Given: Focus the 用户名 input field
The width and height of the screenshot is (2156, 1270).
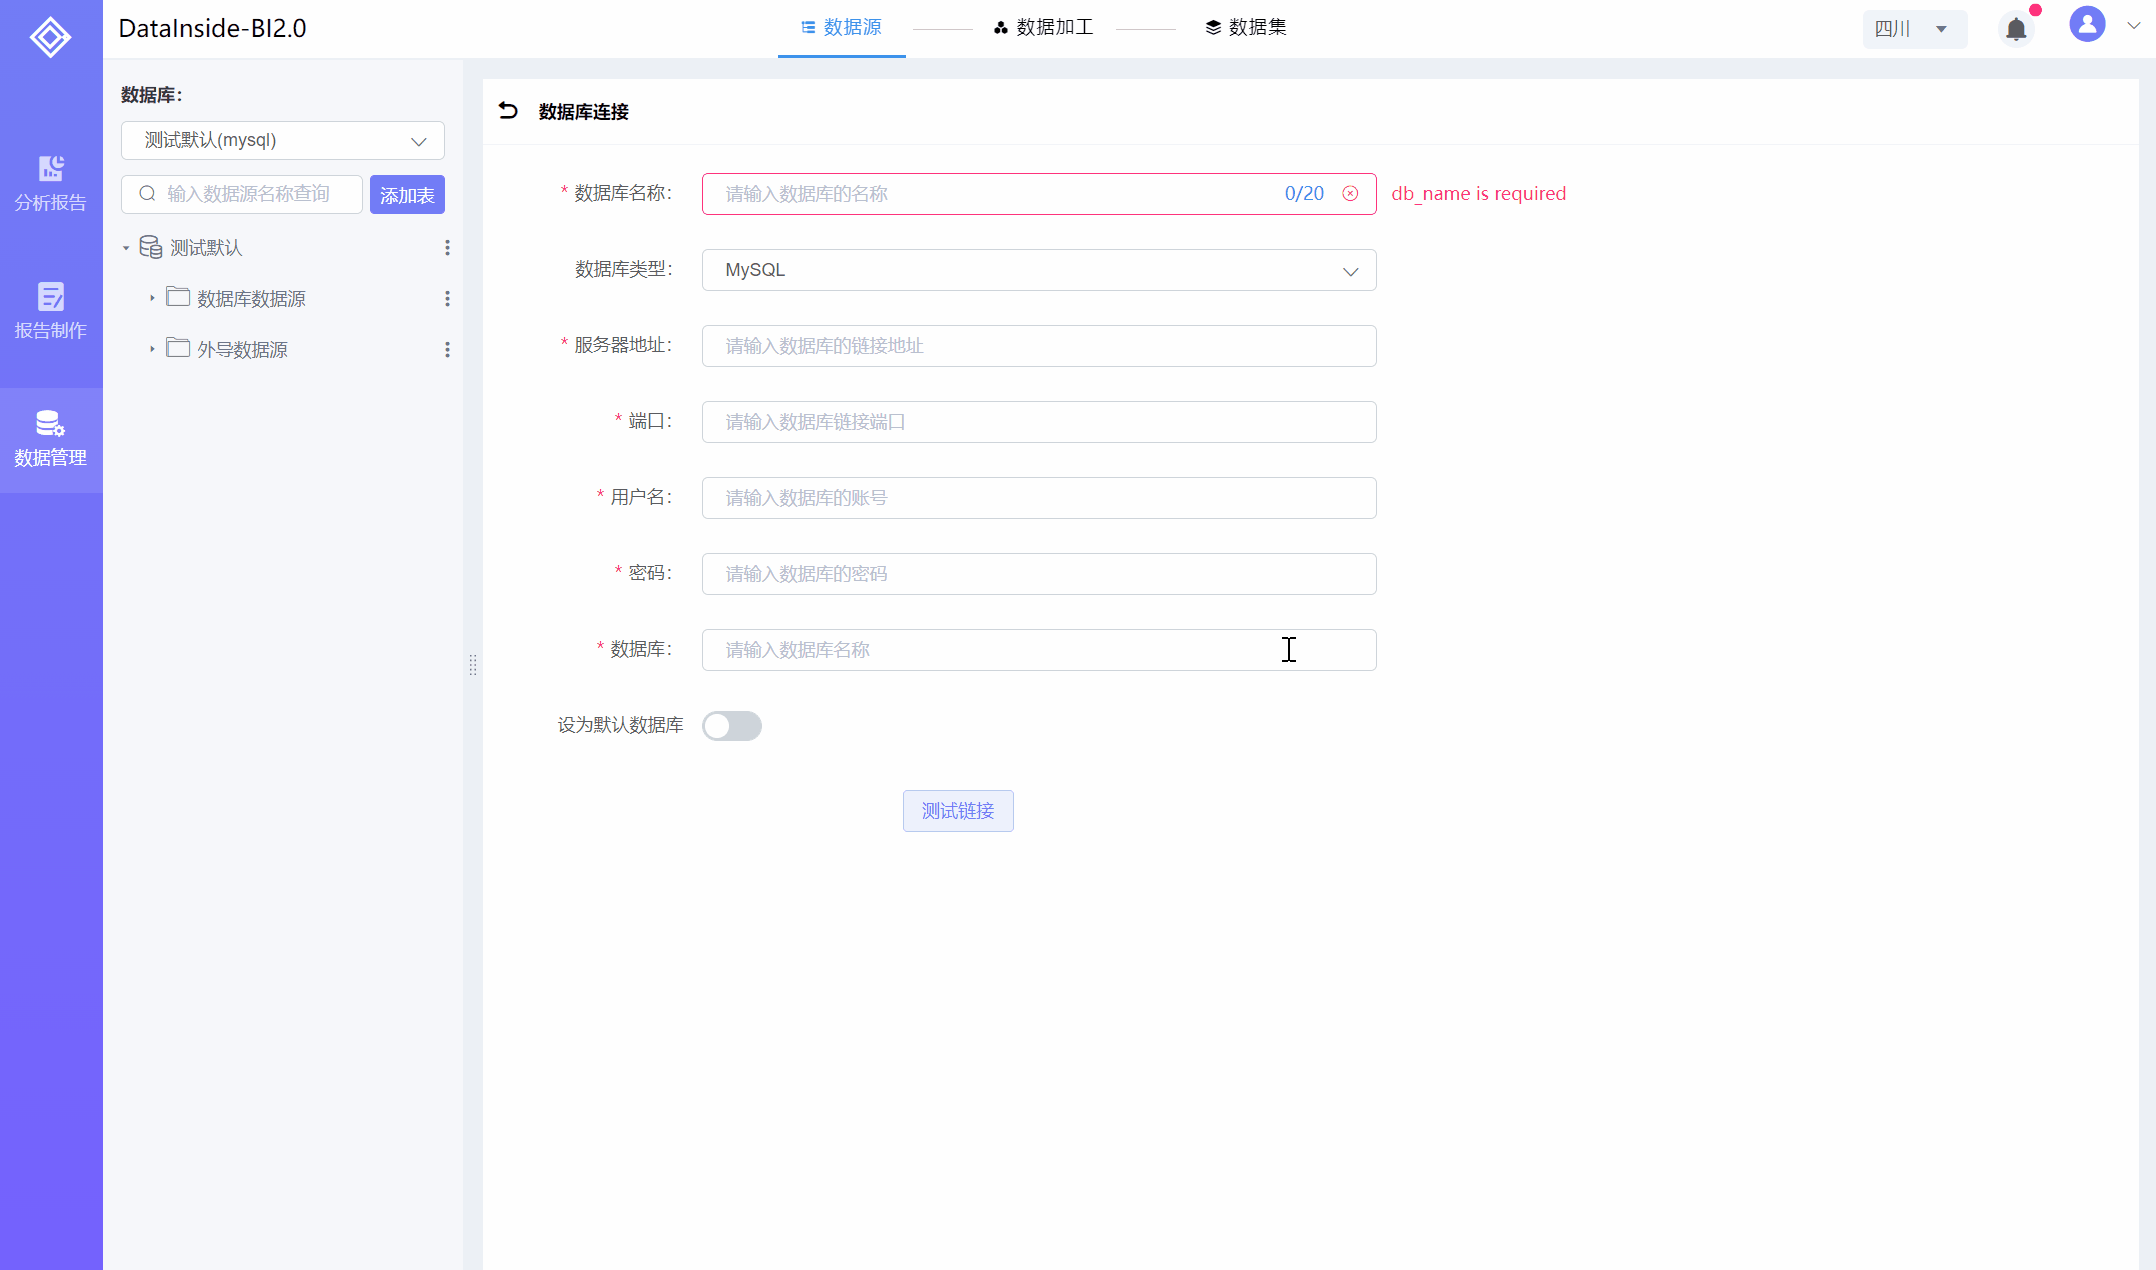Looking at the screenshot, I should 1039,498.
